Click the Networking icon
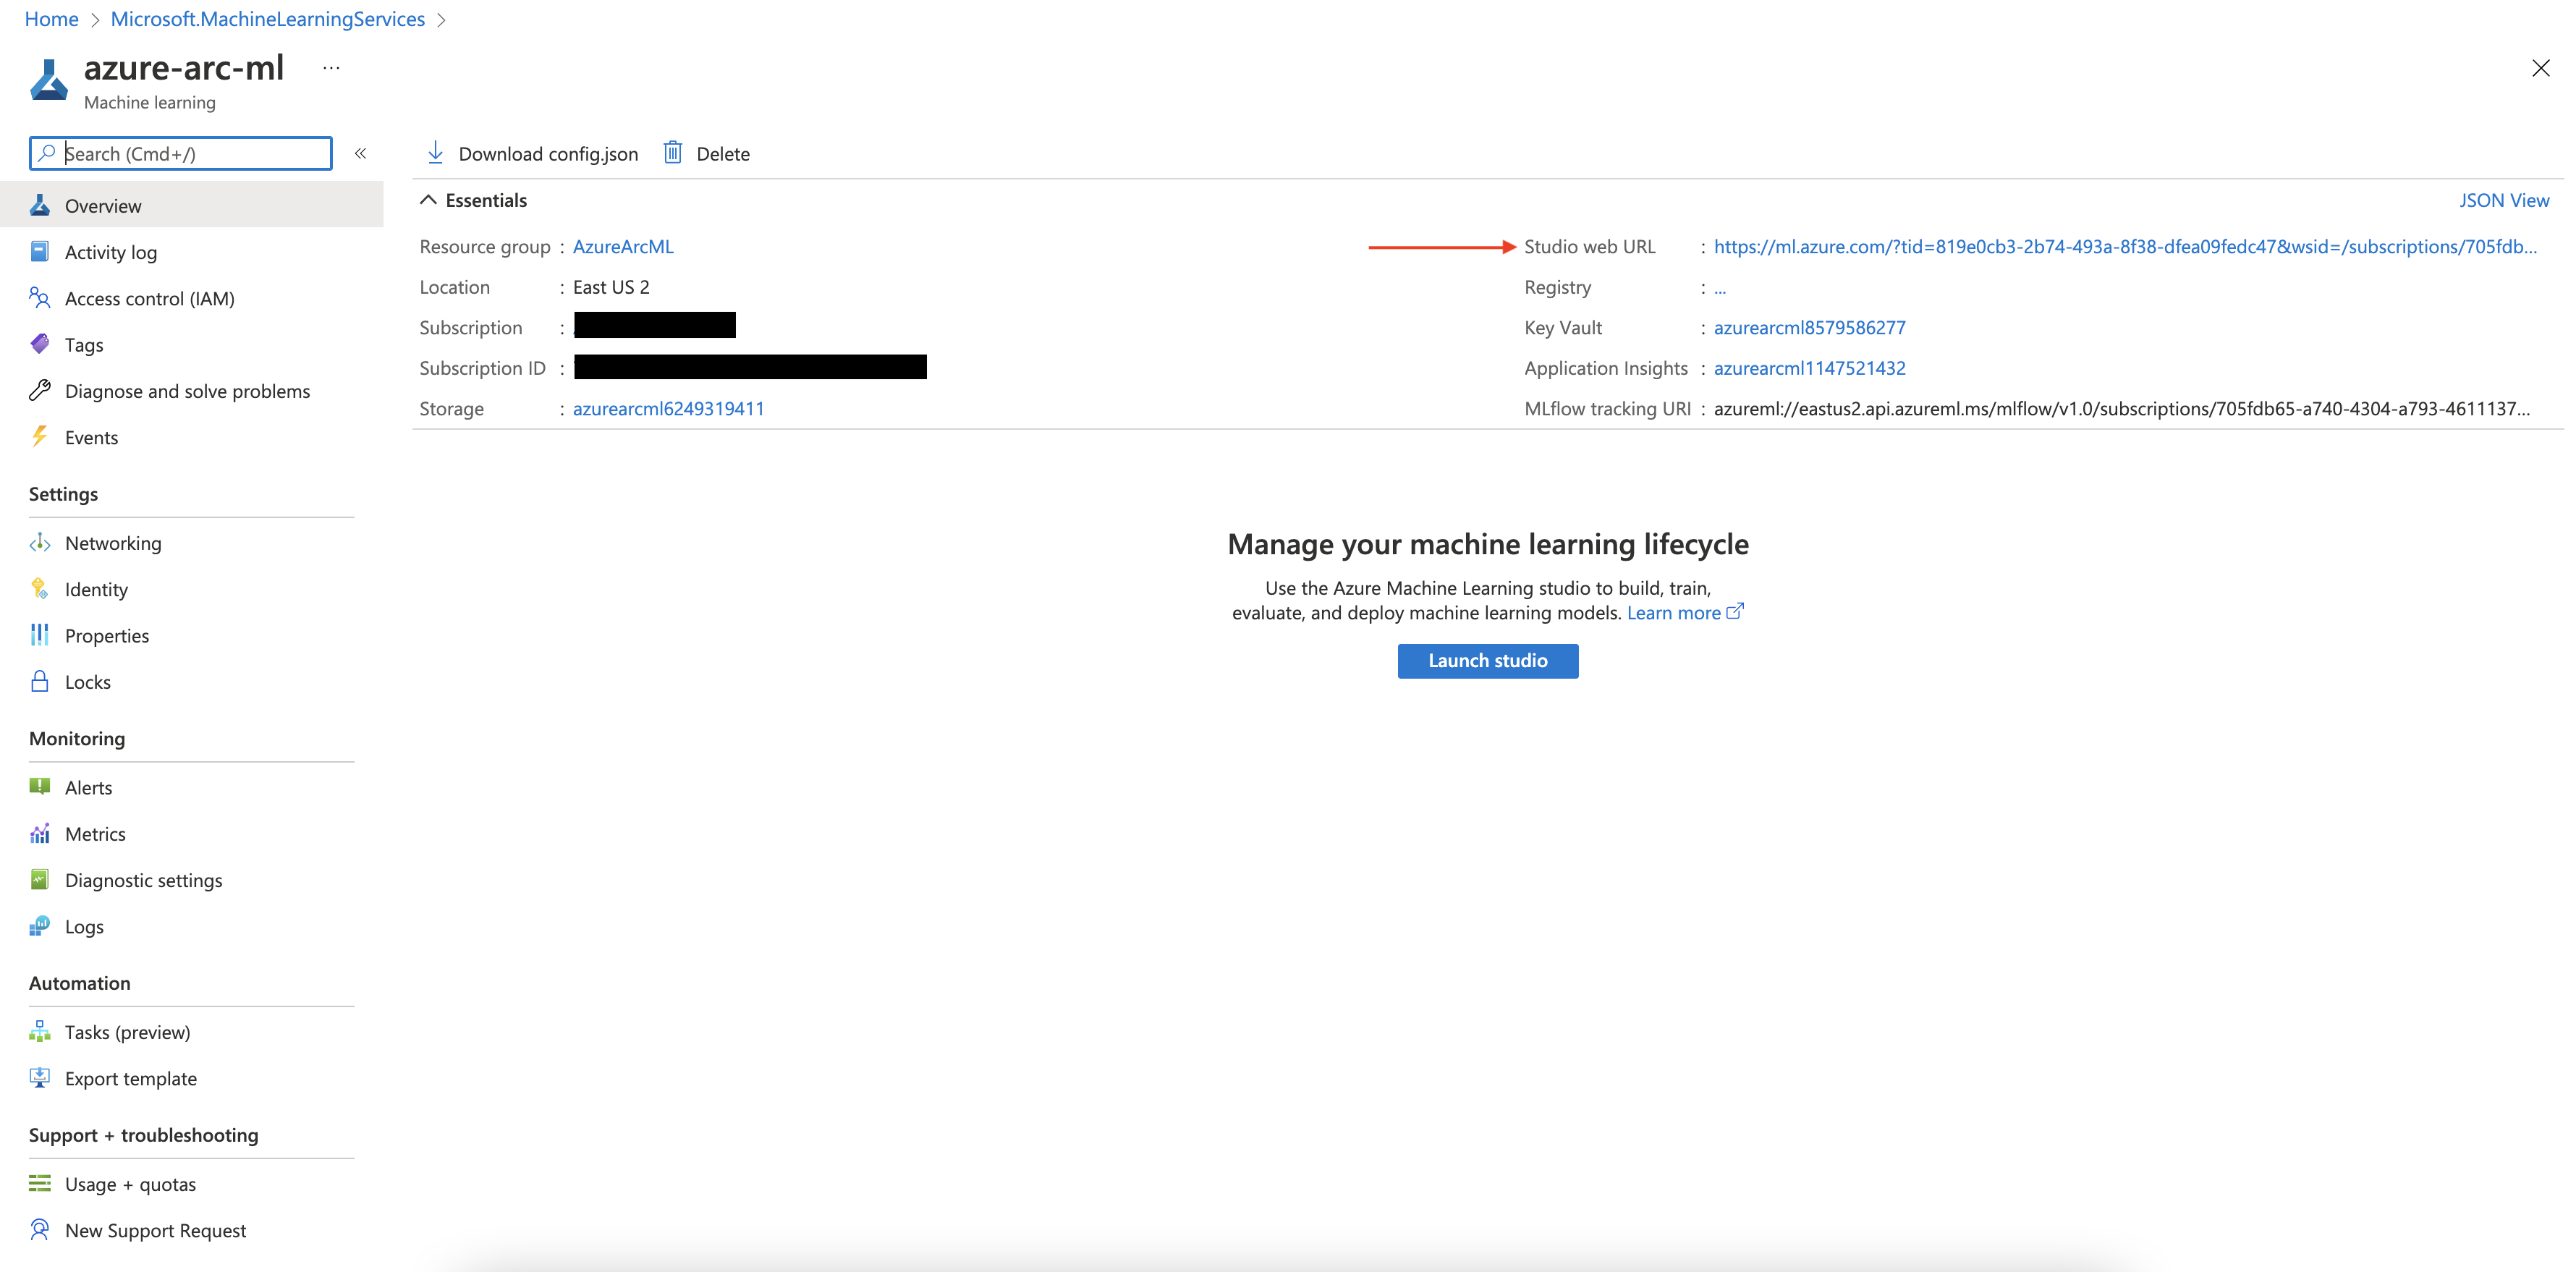The height and width of the screenshot is (1272, 2576). point(40,542)
